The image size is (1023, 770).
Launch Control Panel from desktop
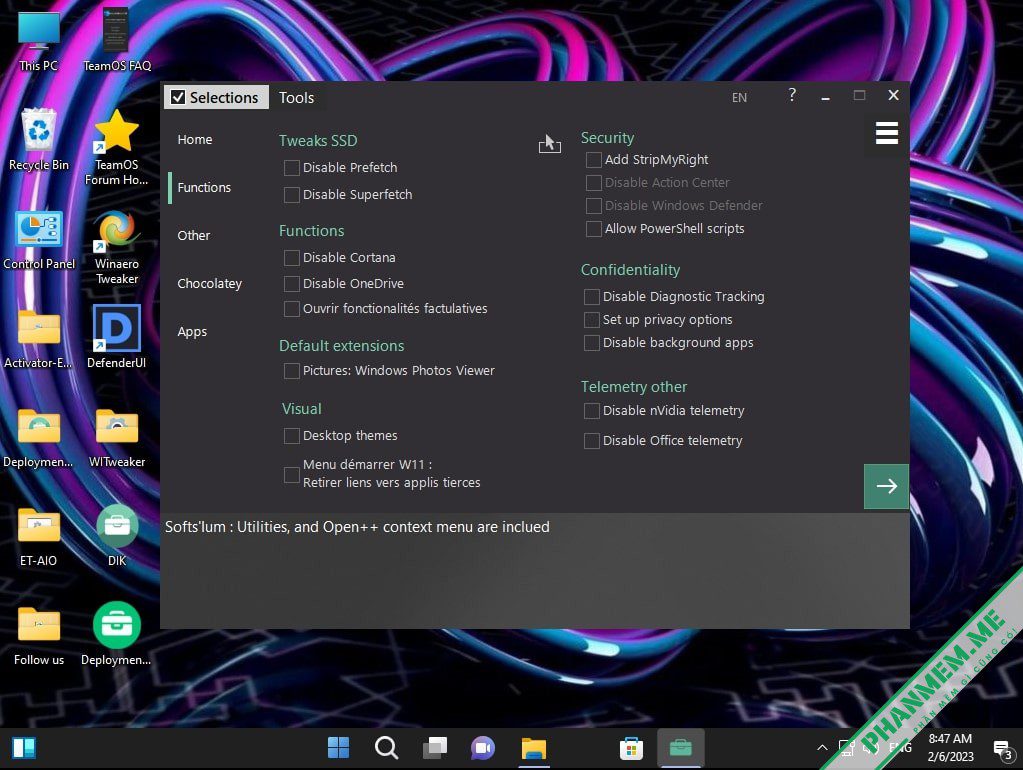39,240
